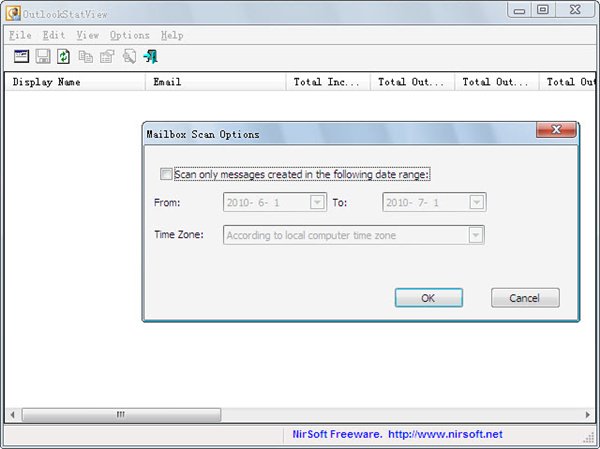Click the Exit door toolbar icon
This screenshot has height=449, width=600.
click(151, 56)
